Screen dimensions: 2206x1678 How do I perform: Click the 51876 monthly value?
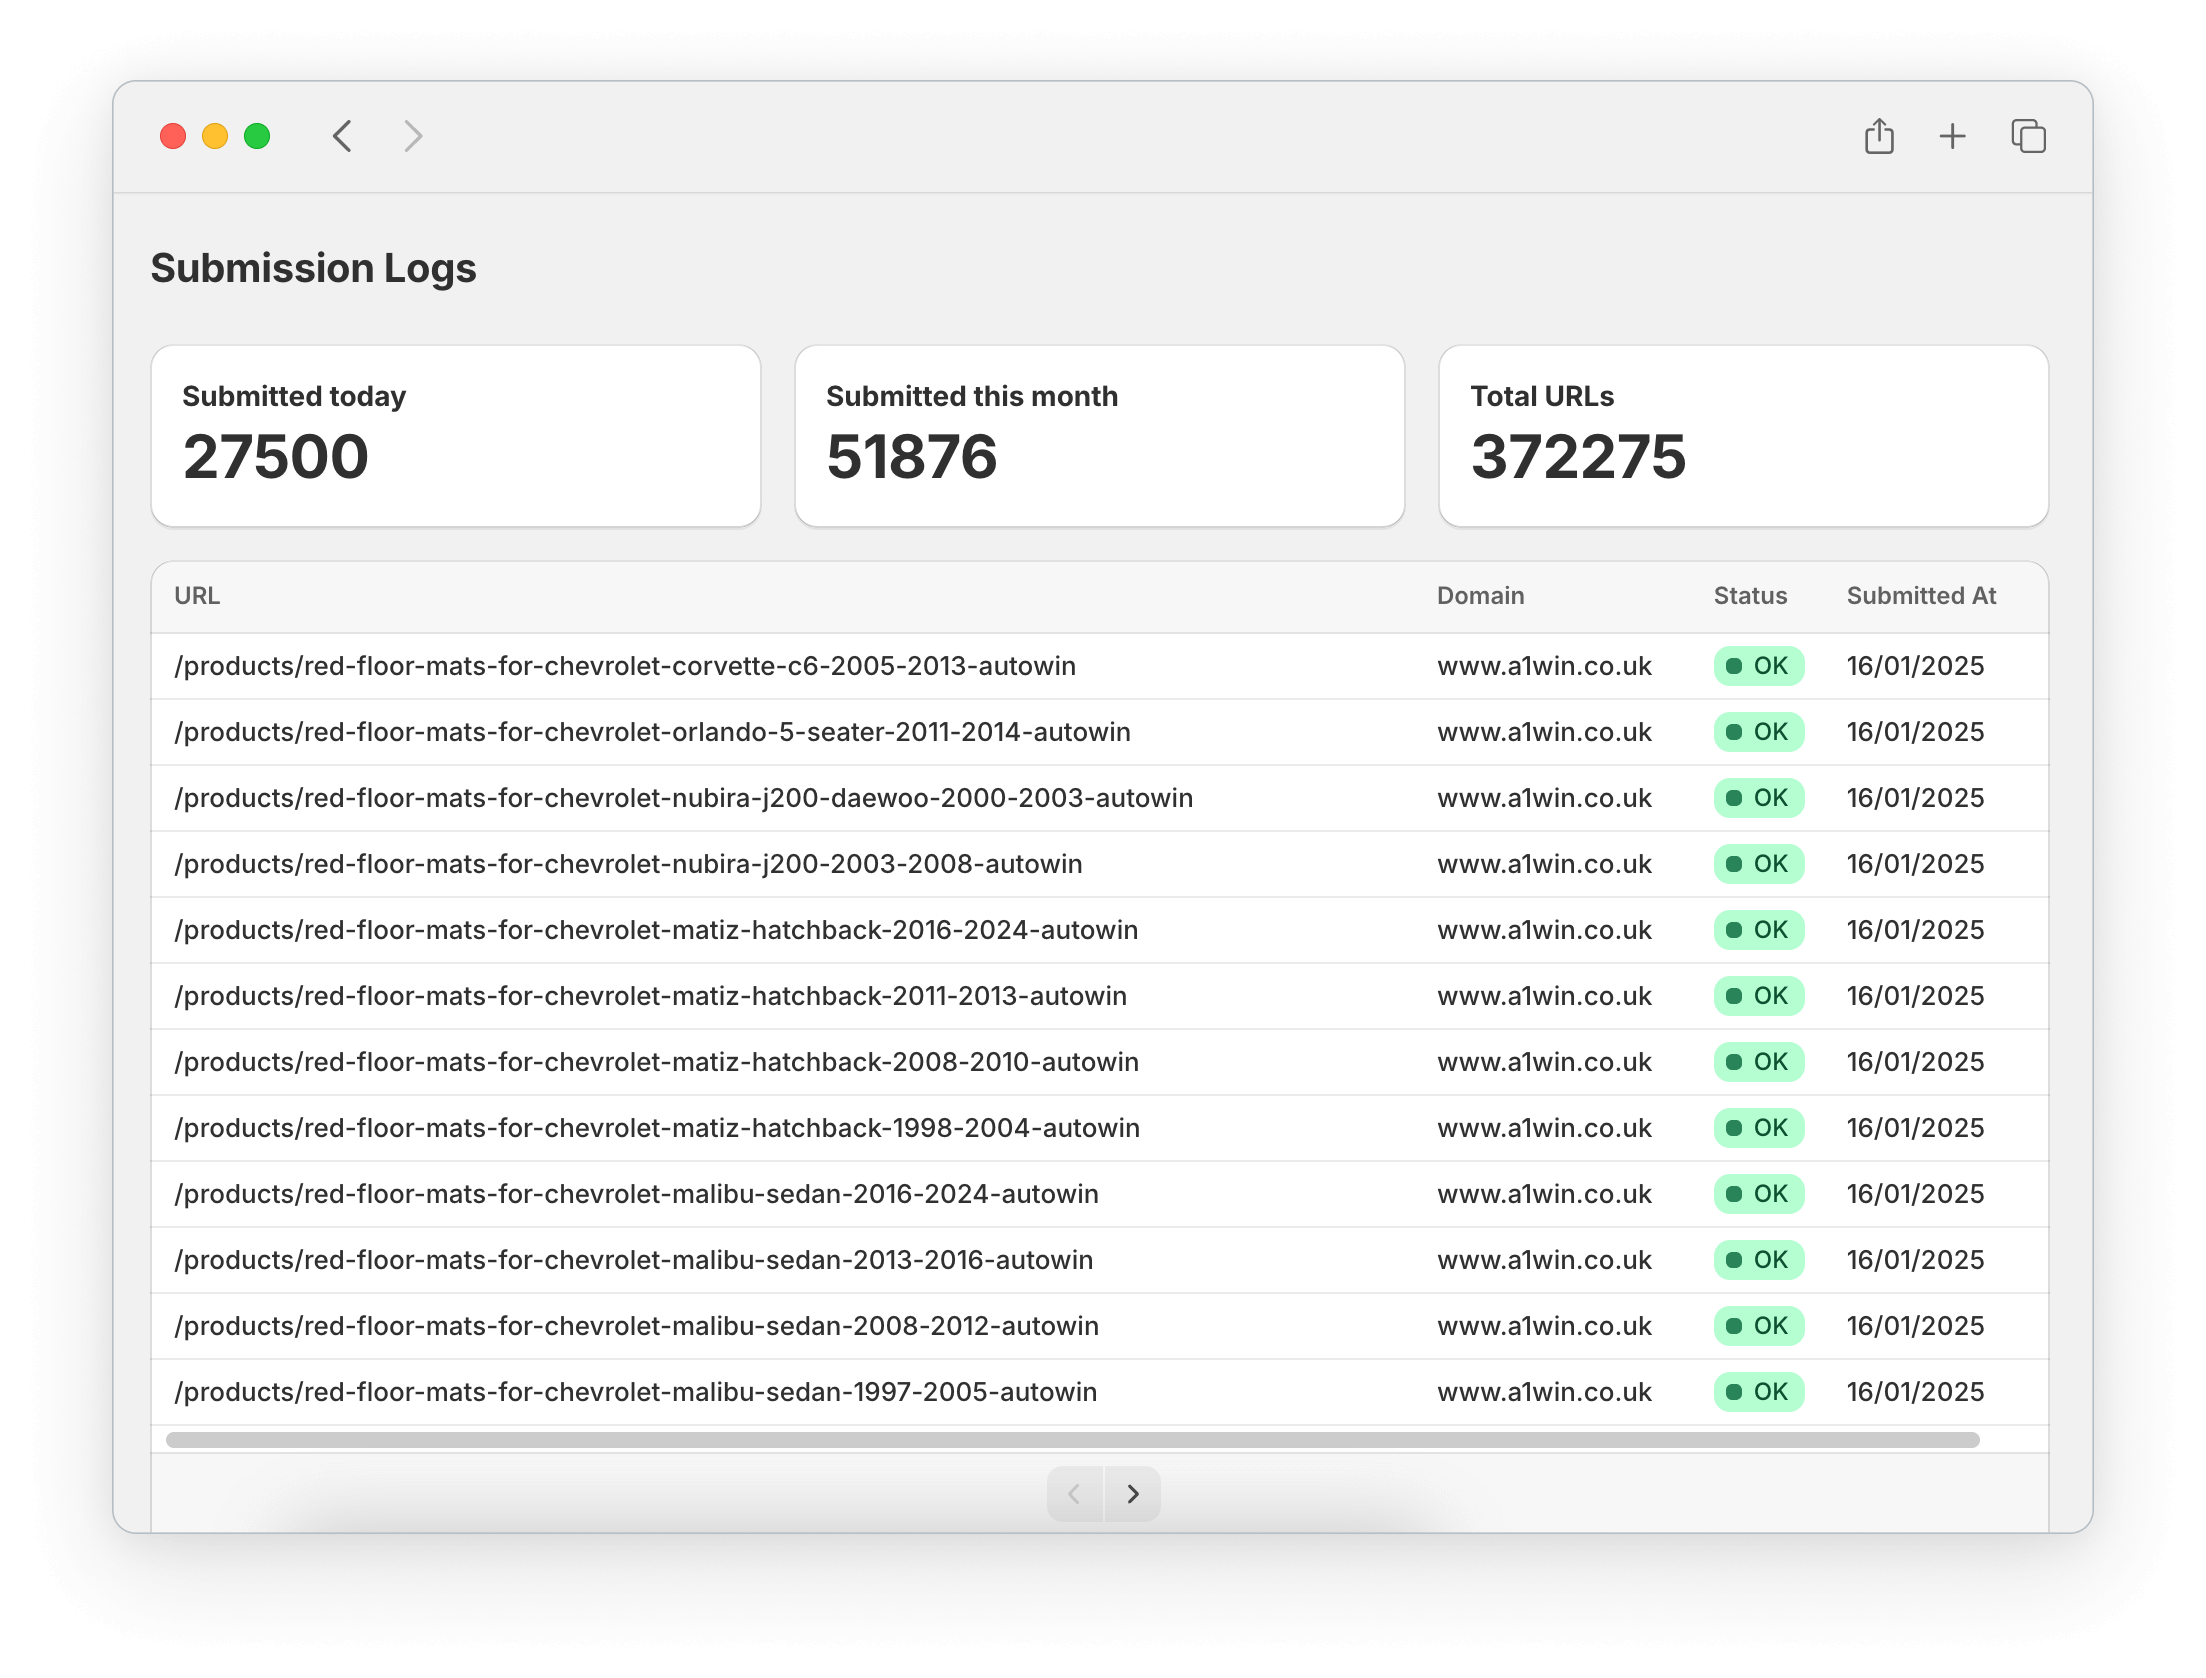coord(911,457)
